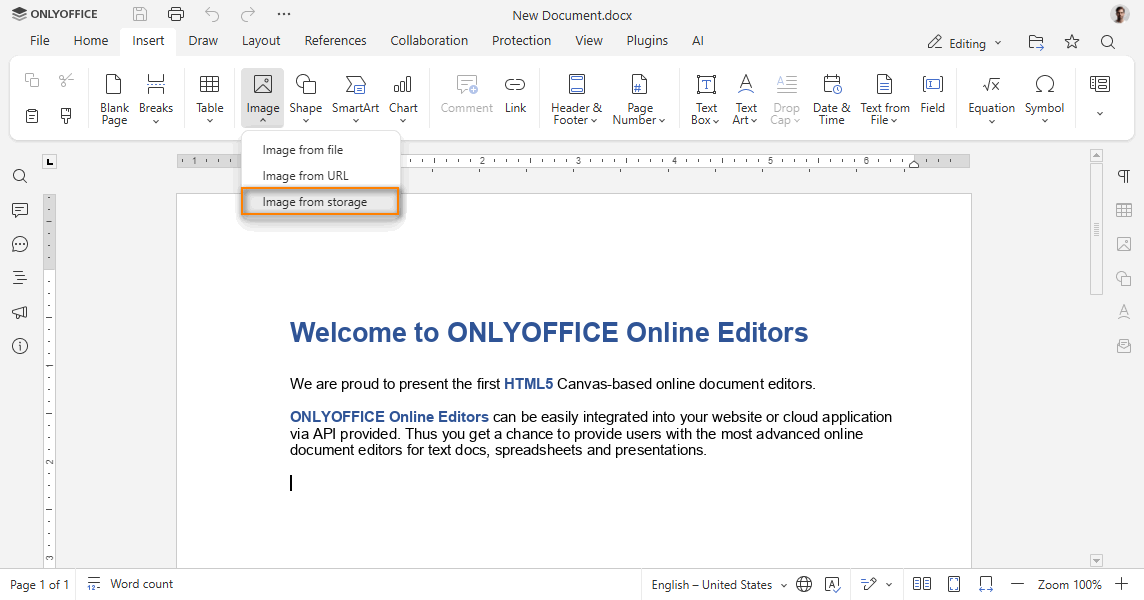This screenshot has height=600, width=1144.
Task: Open the About info icon
Action: pos(20,346)
